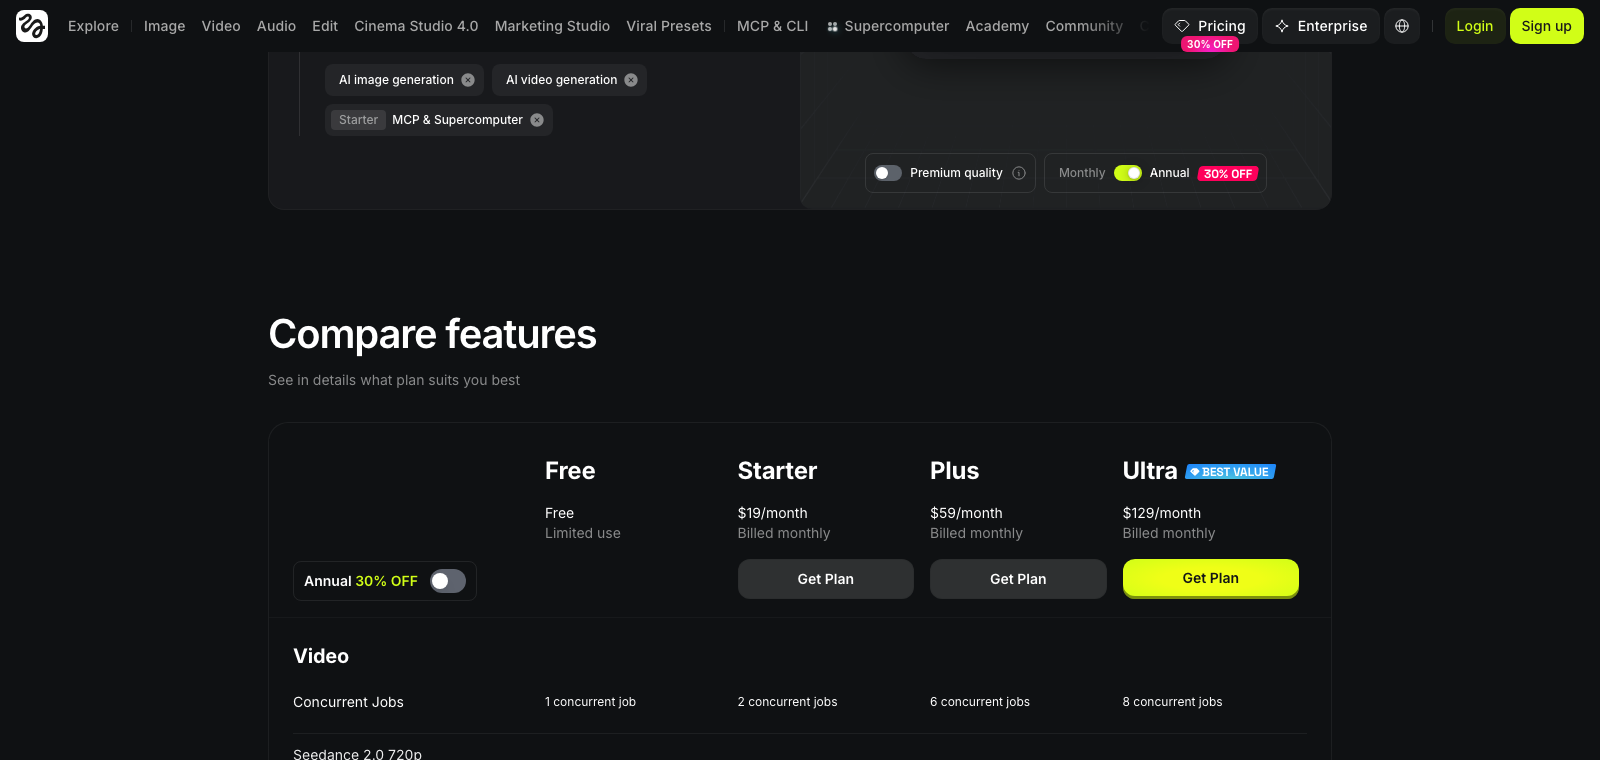Click the Premium quality label
The width and height of the screenshot is (1600, 760).
point(956,173)
